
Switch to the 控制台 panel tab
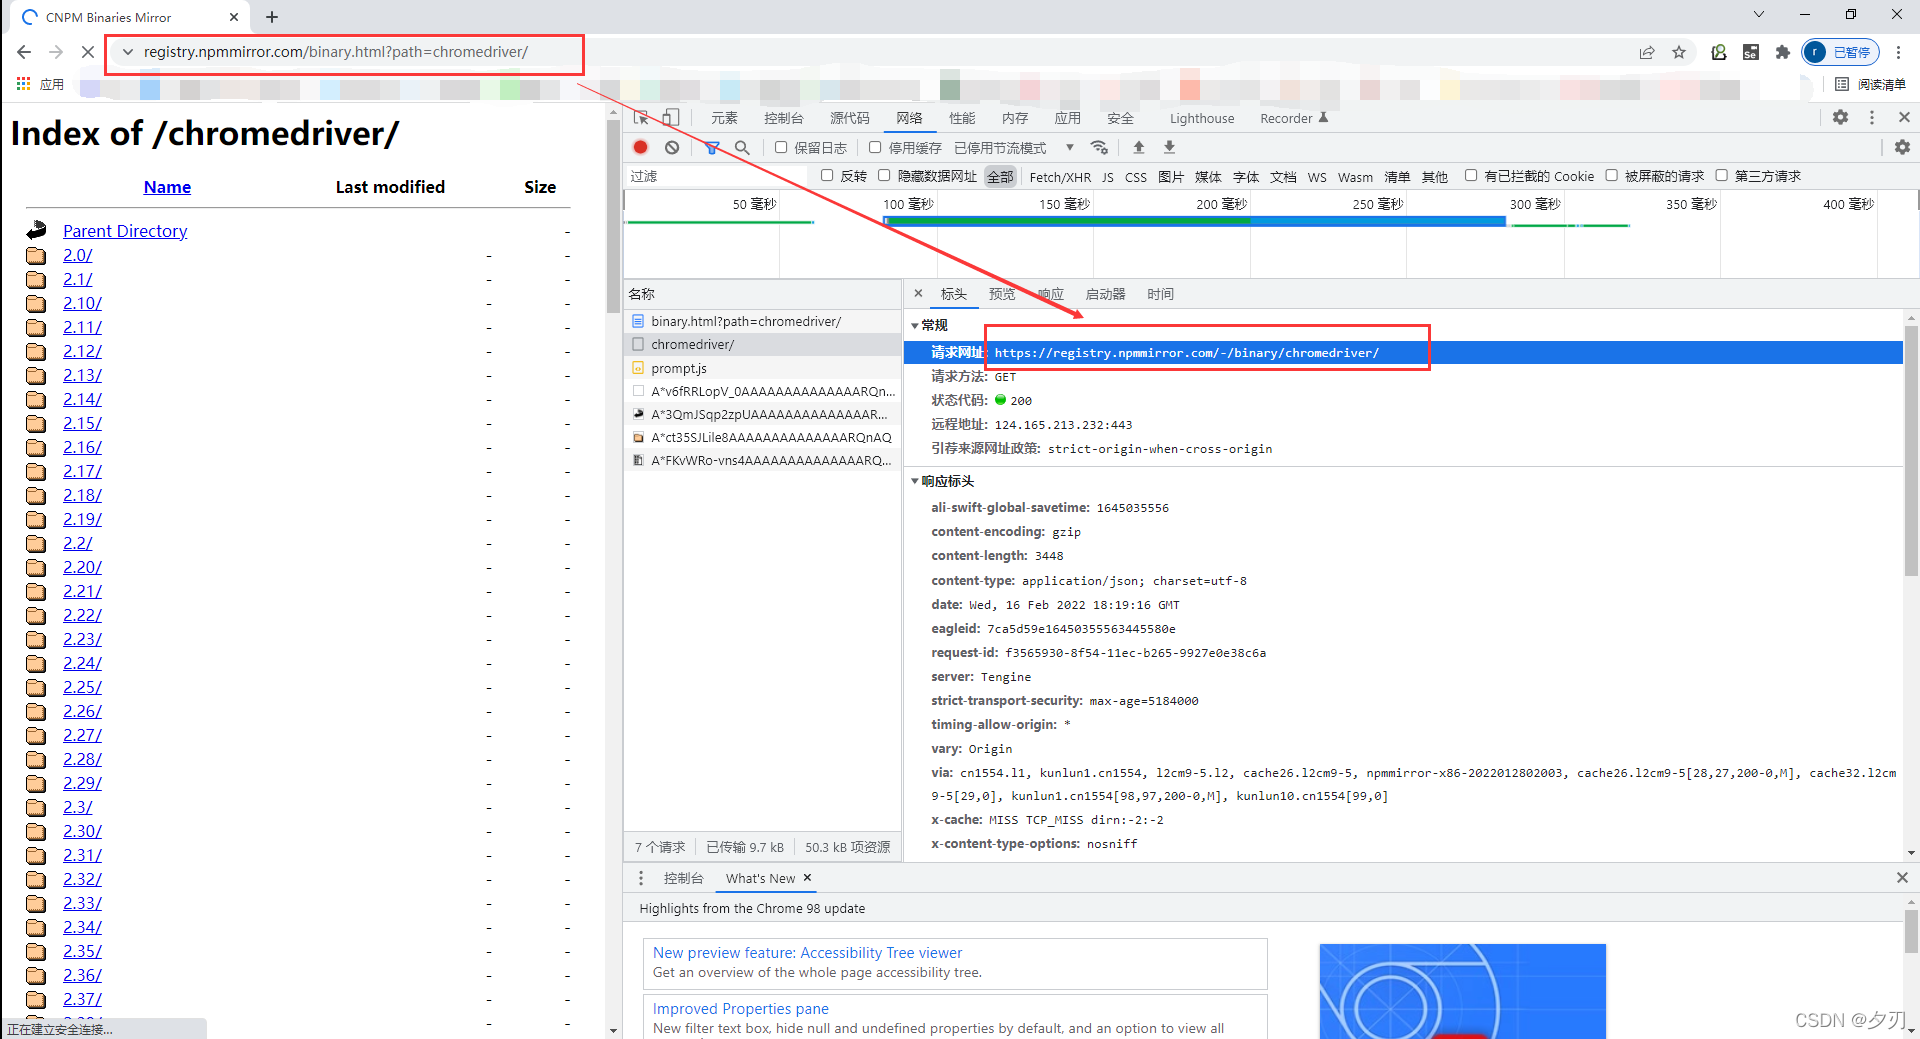pyautogui.click(x=783, y=118)
